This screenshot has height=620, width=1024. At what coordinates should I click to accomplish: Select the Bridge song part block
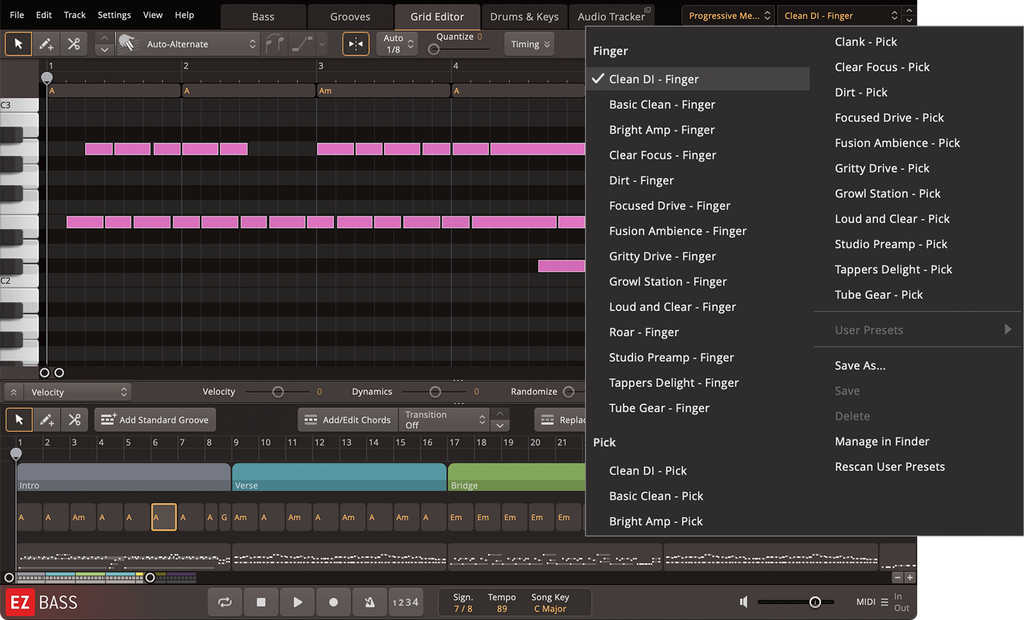[x=516, y=477]
